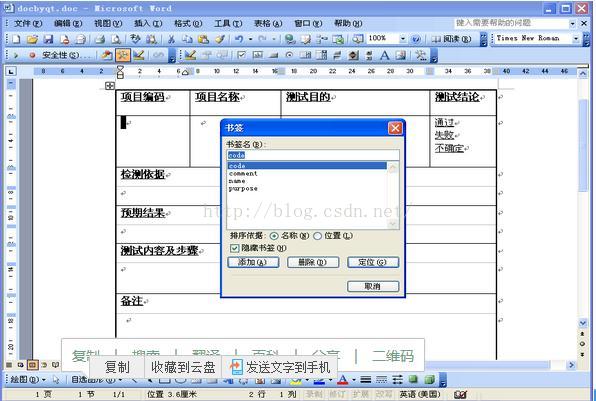Click the large letter A label control icon
The image size is (596, 401).
tap(385, 55)
